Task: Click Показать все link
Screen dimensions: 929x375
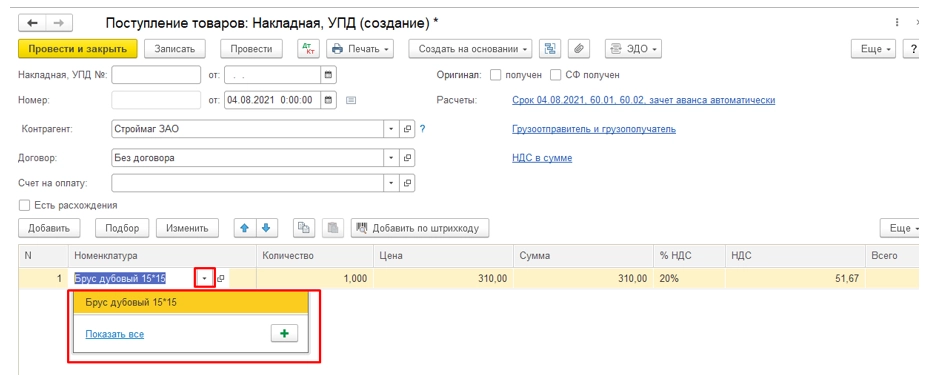Action: [115, 334]
